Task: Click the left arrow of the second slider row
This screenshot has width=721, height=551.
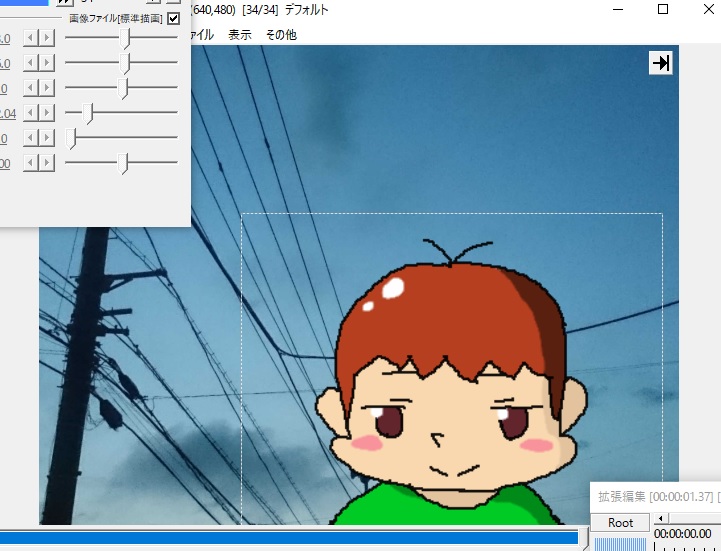Action: [x=30, y=63]
